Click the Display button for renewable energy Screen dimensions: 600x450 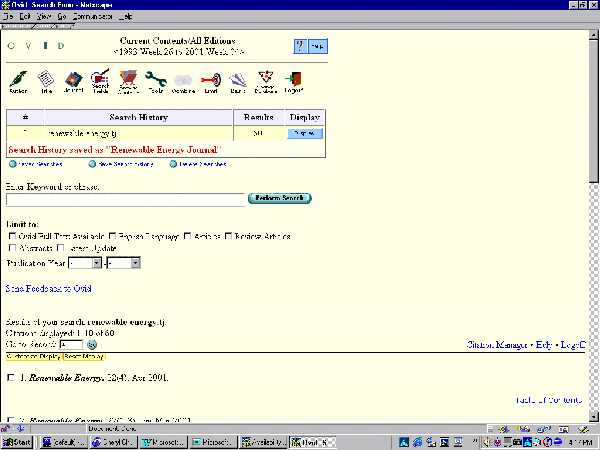coord(305,133)
